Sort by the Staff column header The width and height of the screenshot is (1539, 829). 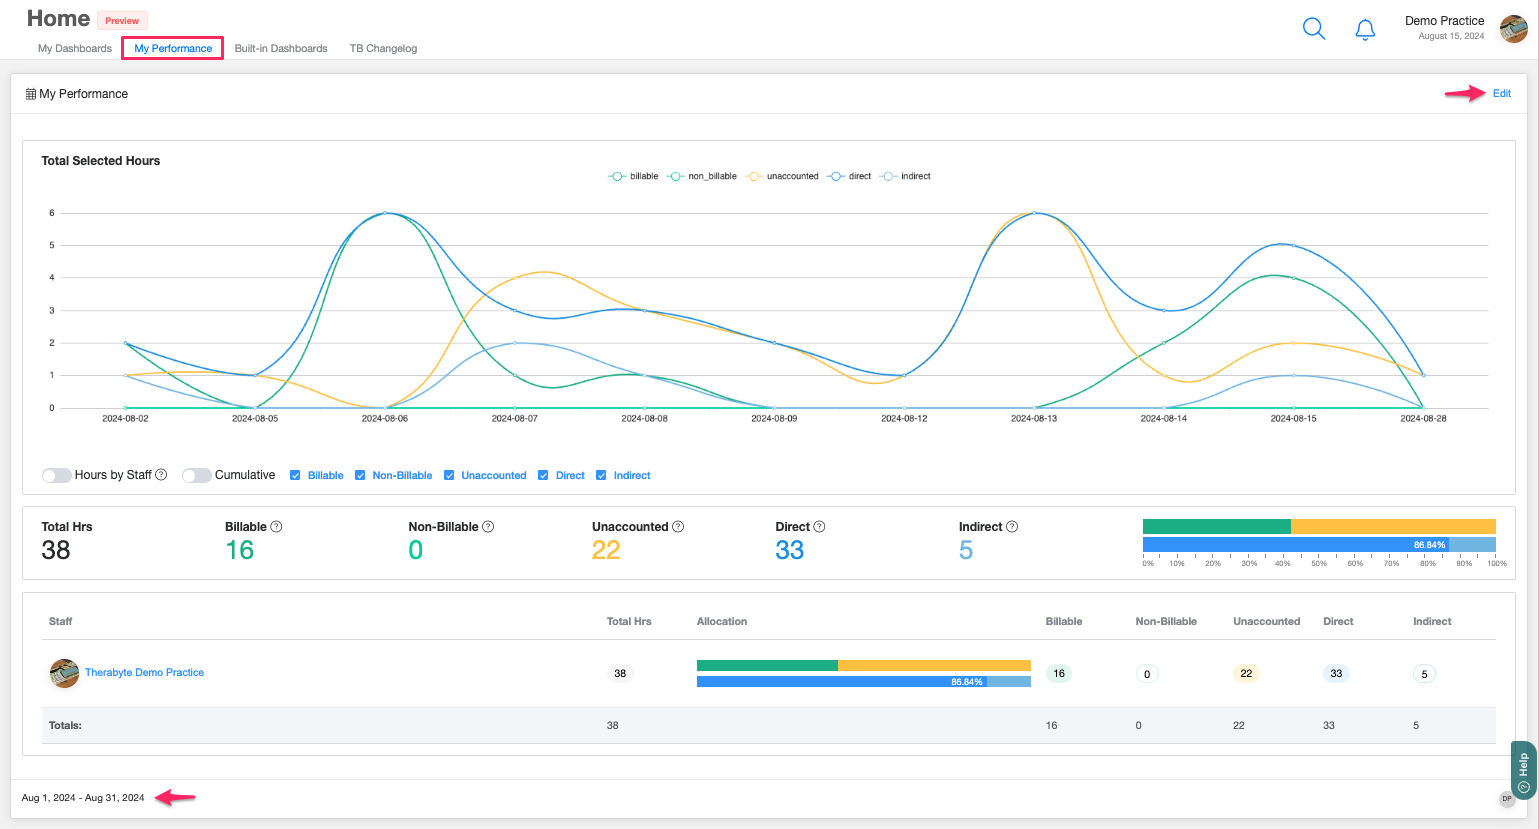tap(60, 621)
